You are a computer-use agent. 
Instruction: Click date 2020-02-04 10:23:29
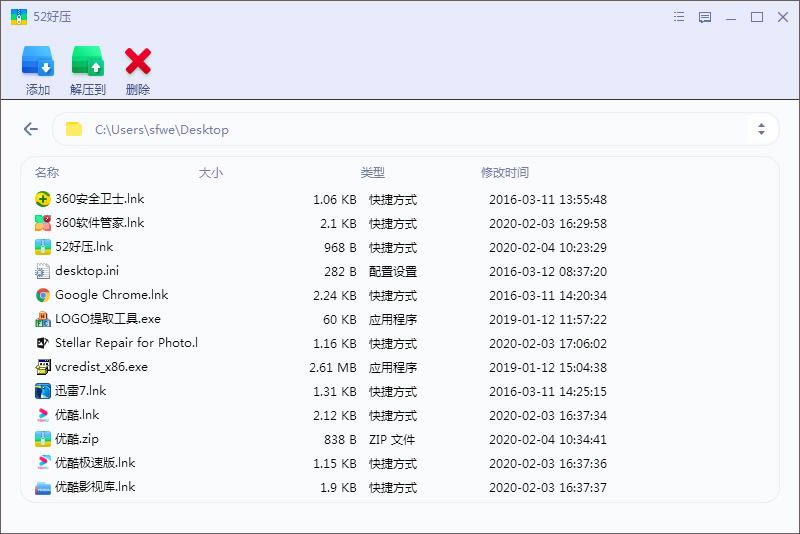coord(548,247)
